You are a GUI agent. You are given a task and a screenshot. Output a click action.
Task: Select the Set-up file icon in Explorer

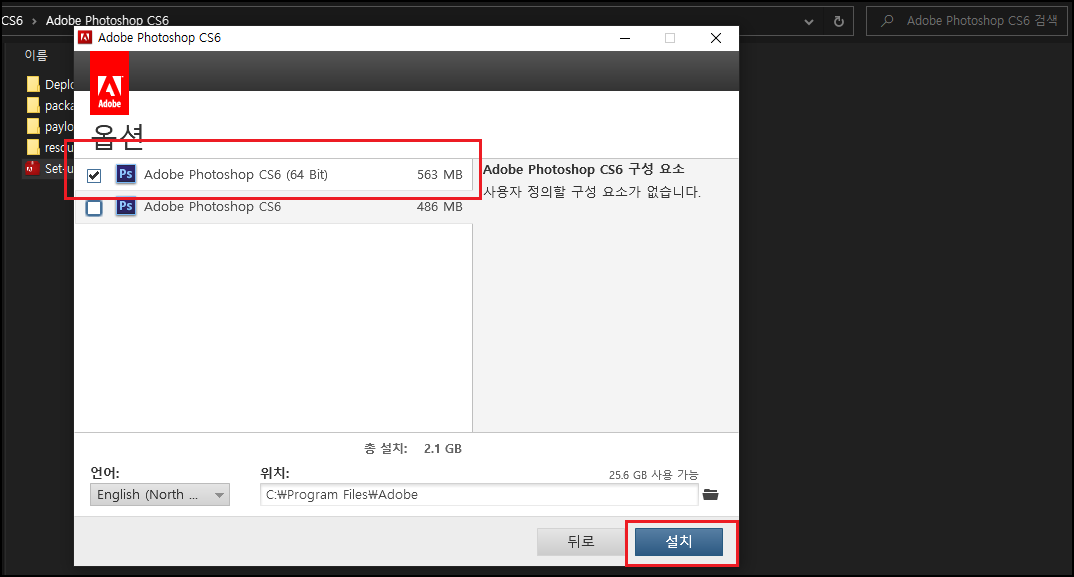click(x=32, y=169)
